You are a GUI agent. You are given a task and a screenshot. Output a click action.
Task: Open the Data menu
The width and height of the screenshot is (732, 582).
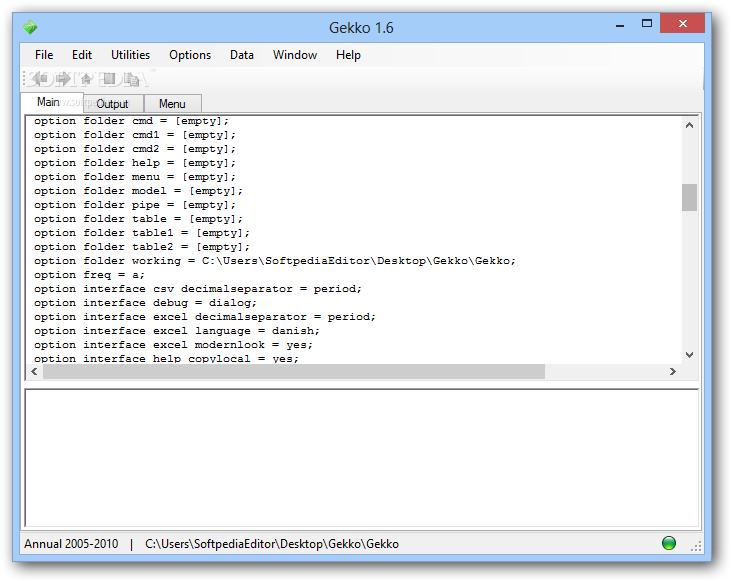pos(242,55)
